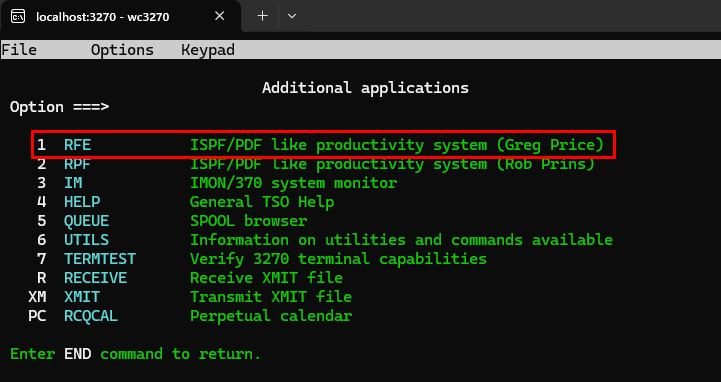Click option code R beside RECEIVE
Viewport: 721px width, 382px height.
[x=41, y=278]
